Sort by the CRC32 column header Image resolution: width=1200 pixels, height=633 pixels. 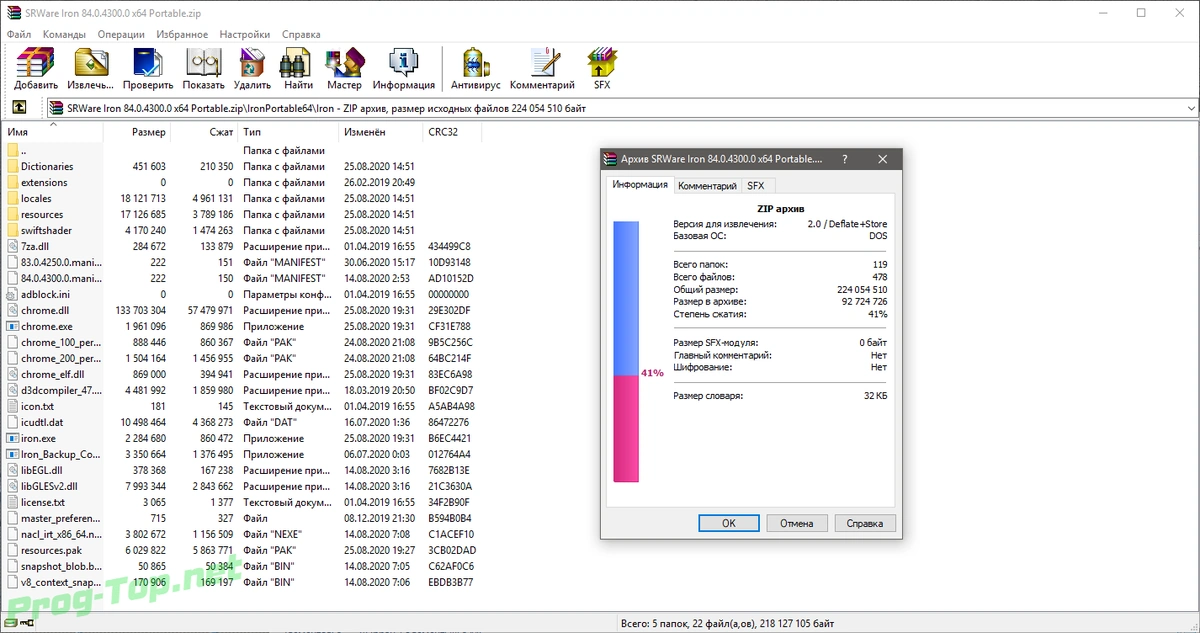click(x=452, y=132)
